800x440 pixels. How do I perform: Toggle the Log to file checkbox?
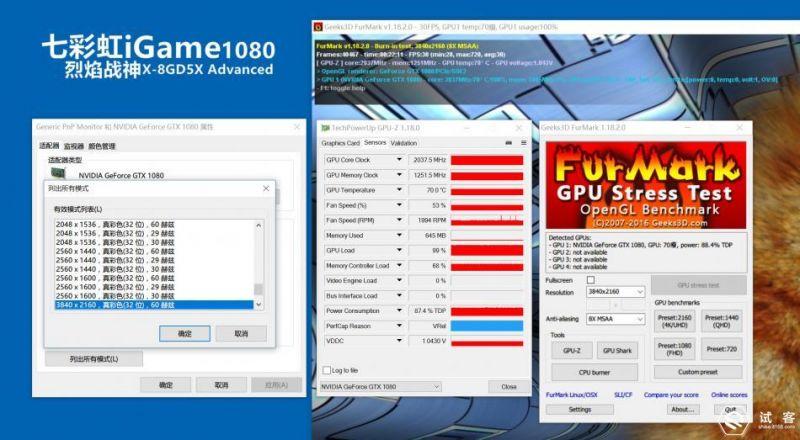pyautogui.click(x=327, y=370)
